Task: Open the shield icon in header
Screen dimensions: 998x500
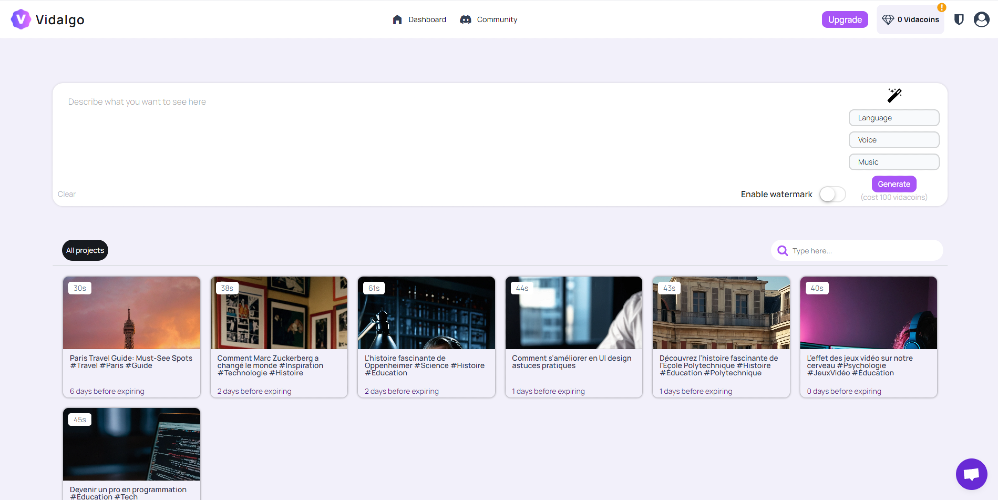Action: 959,20
